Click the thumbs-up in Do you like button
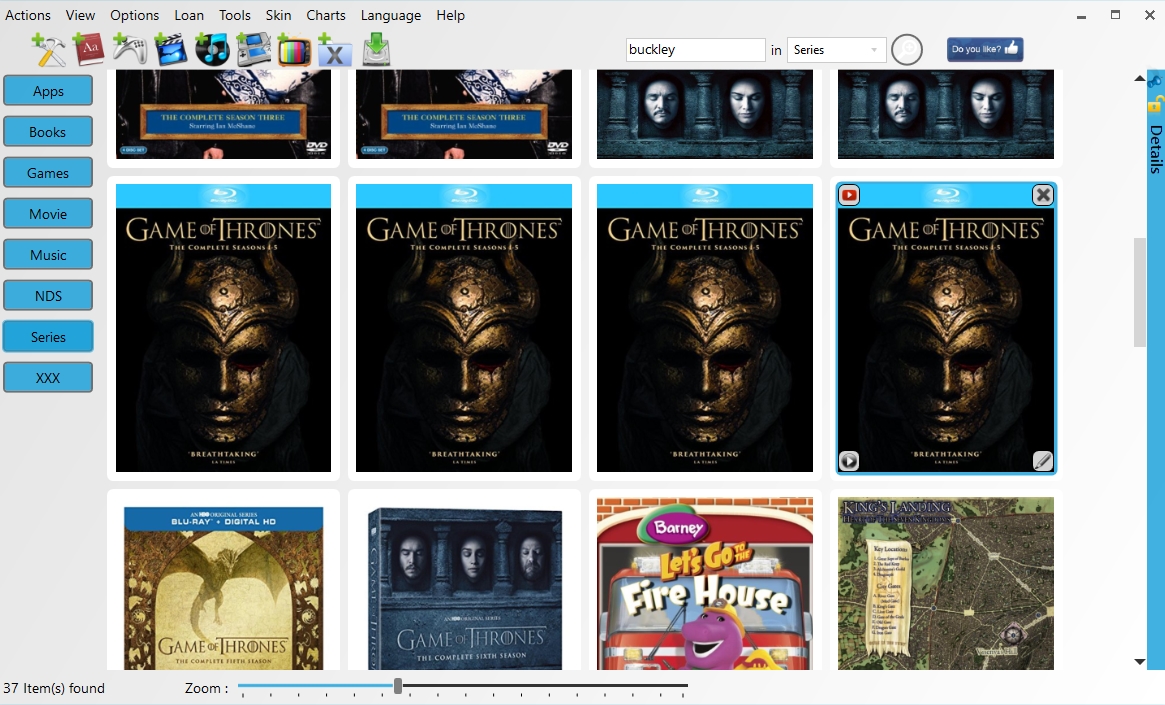This screenshot has width=1165, height=705. click(1011, 48)
